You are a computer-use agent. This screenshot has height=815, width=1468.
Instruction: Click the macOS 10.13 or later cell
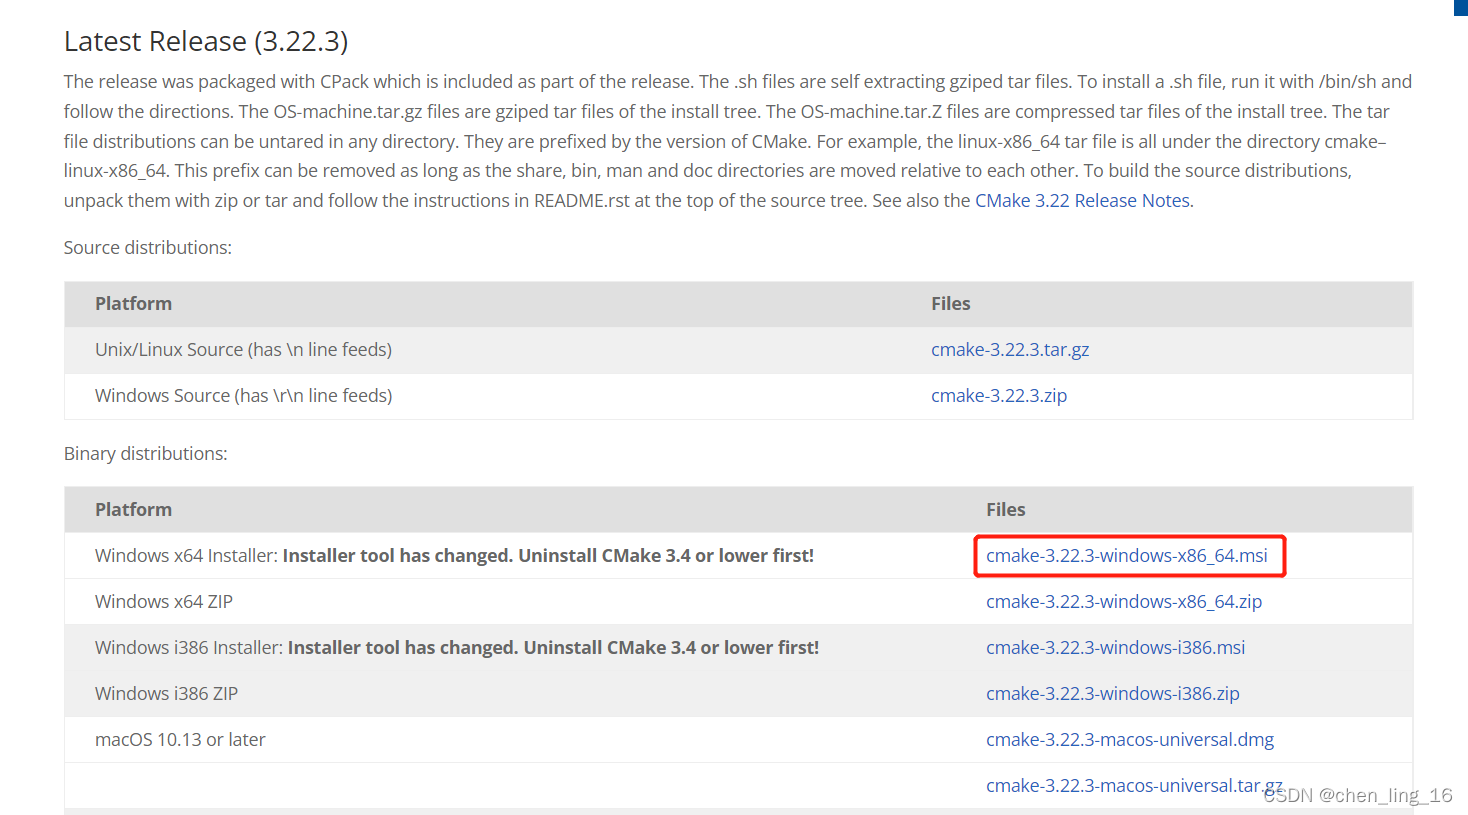(180, 740)
